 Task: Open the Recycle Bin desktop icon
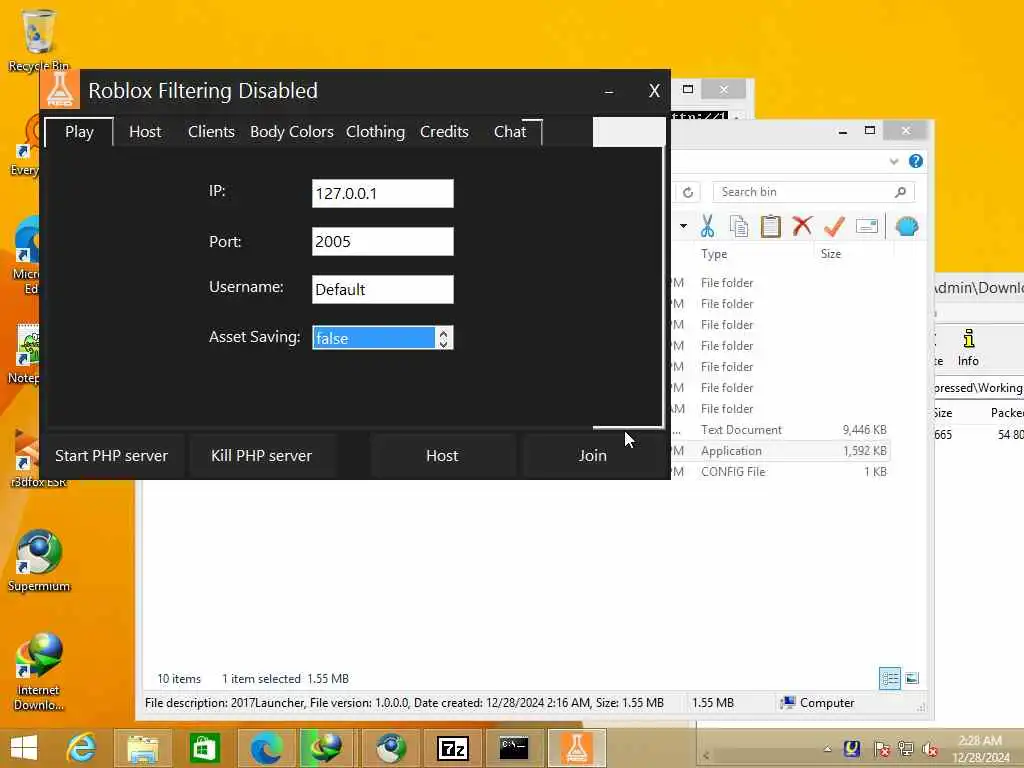point(38,39)
